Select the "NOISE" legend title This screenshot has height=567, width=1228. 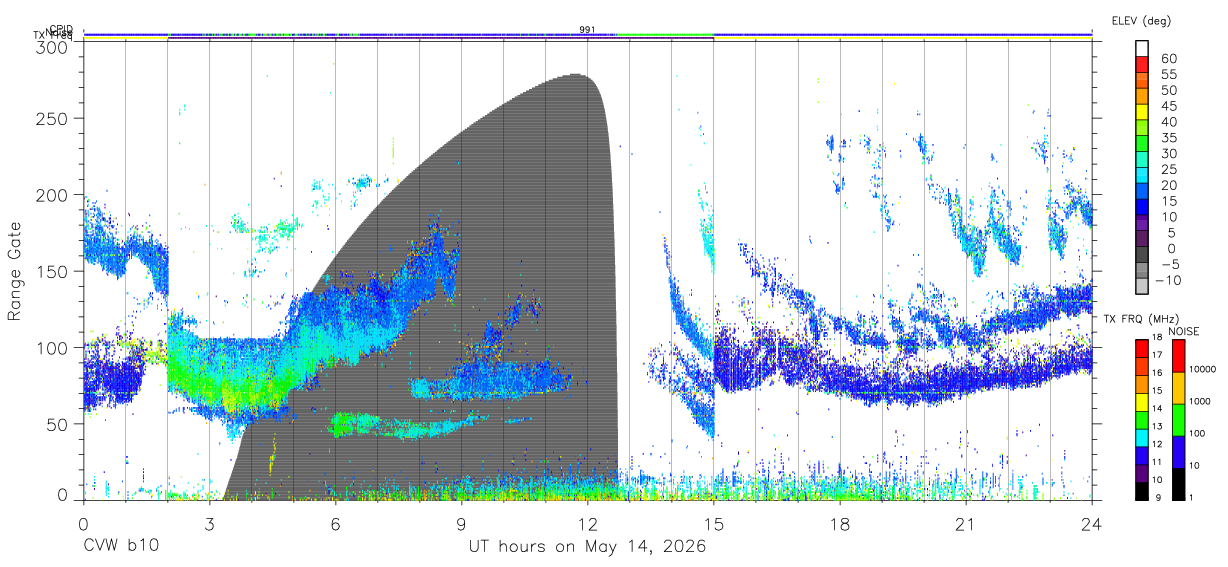pos(1184,331)
